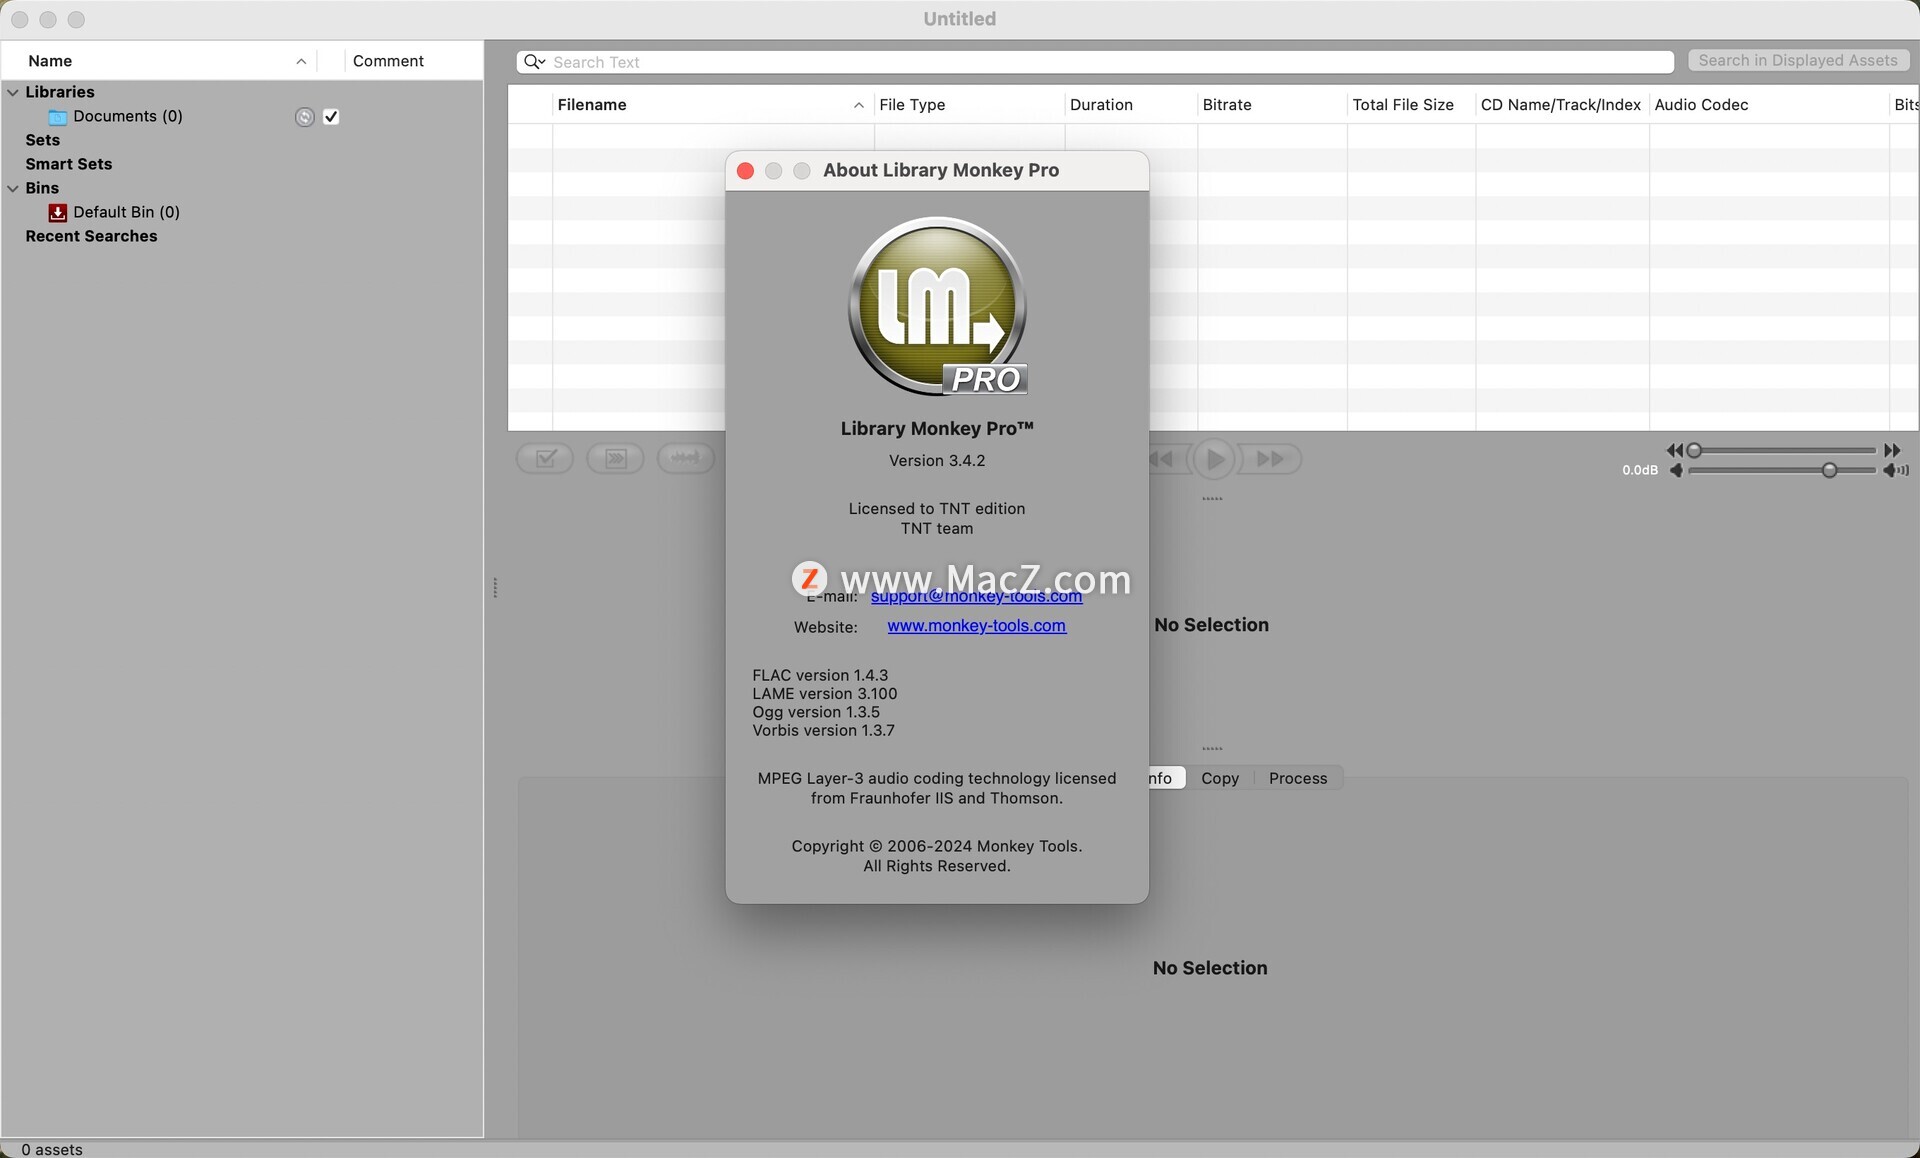The image size is (1920, 1158).
Task: Click the Vorbis version 1.3.7 line
Action: [823, 731]
